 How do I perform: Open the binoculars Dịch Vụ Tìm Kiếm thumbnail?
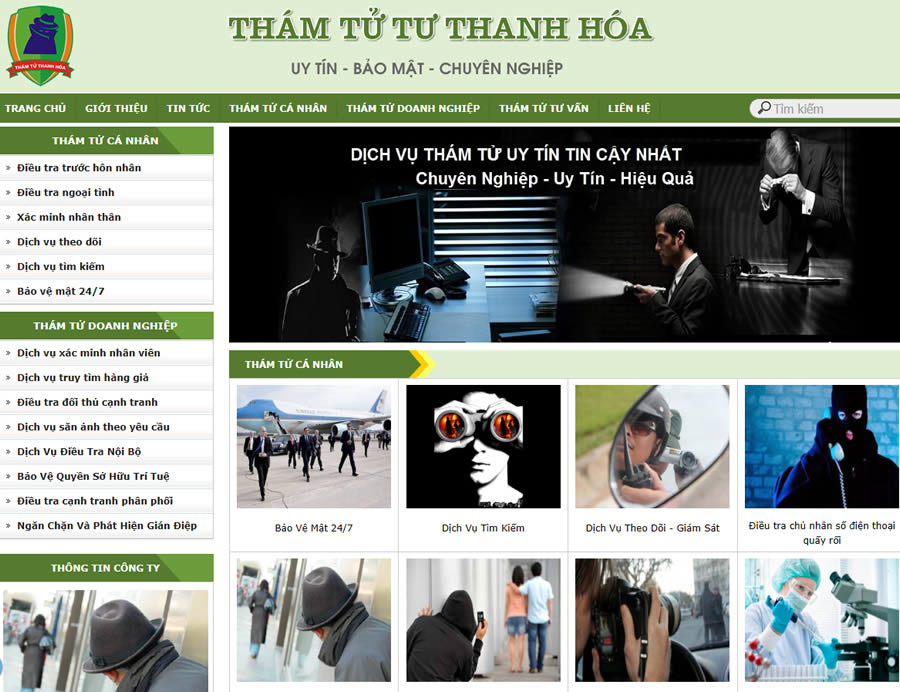pyautogui.click(x=483, y=446)
